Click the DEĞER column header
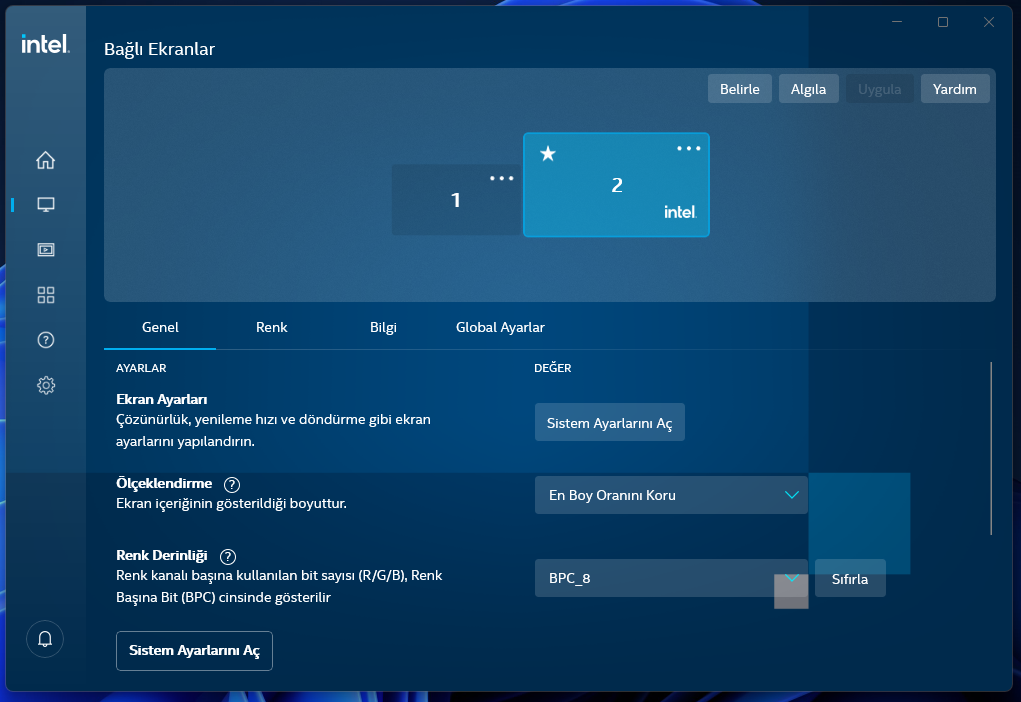The height and width of the screenshot is (702, 1021). (553, 368)
